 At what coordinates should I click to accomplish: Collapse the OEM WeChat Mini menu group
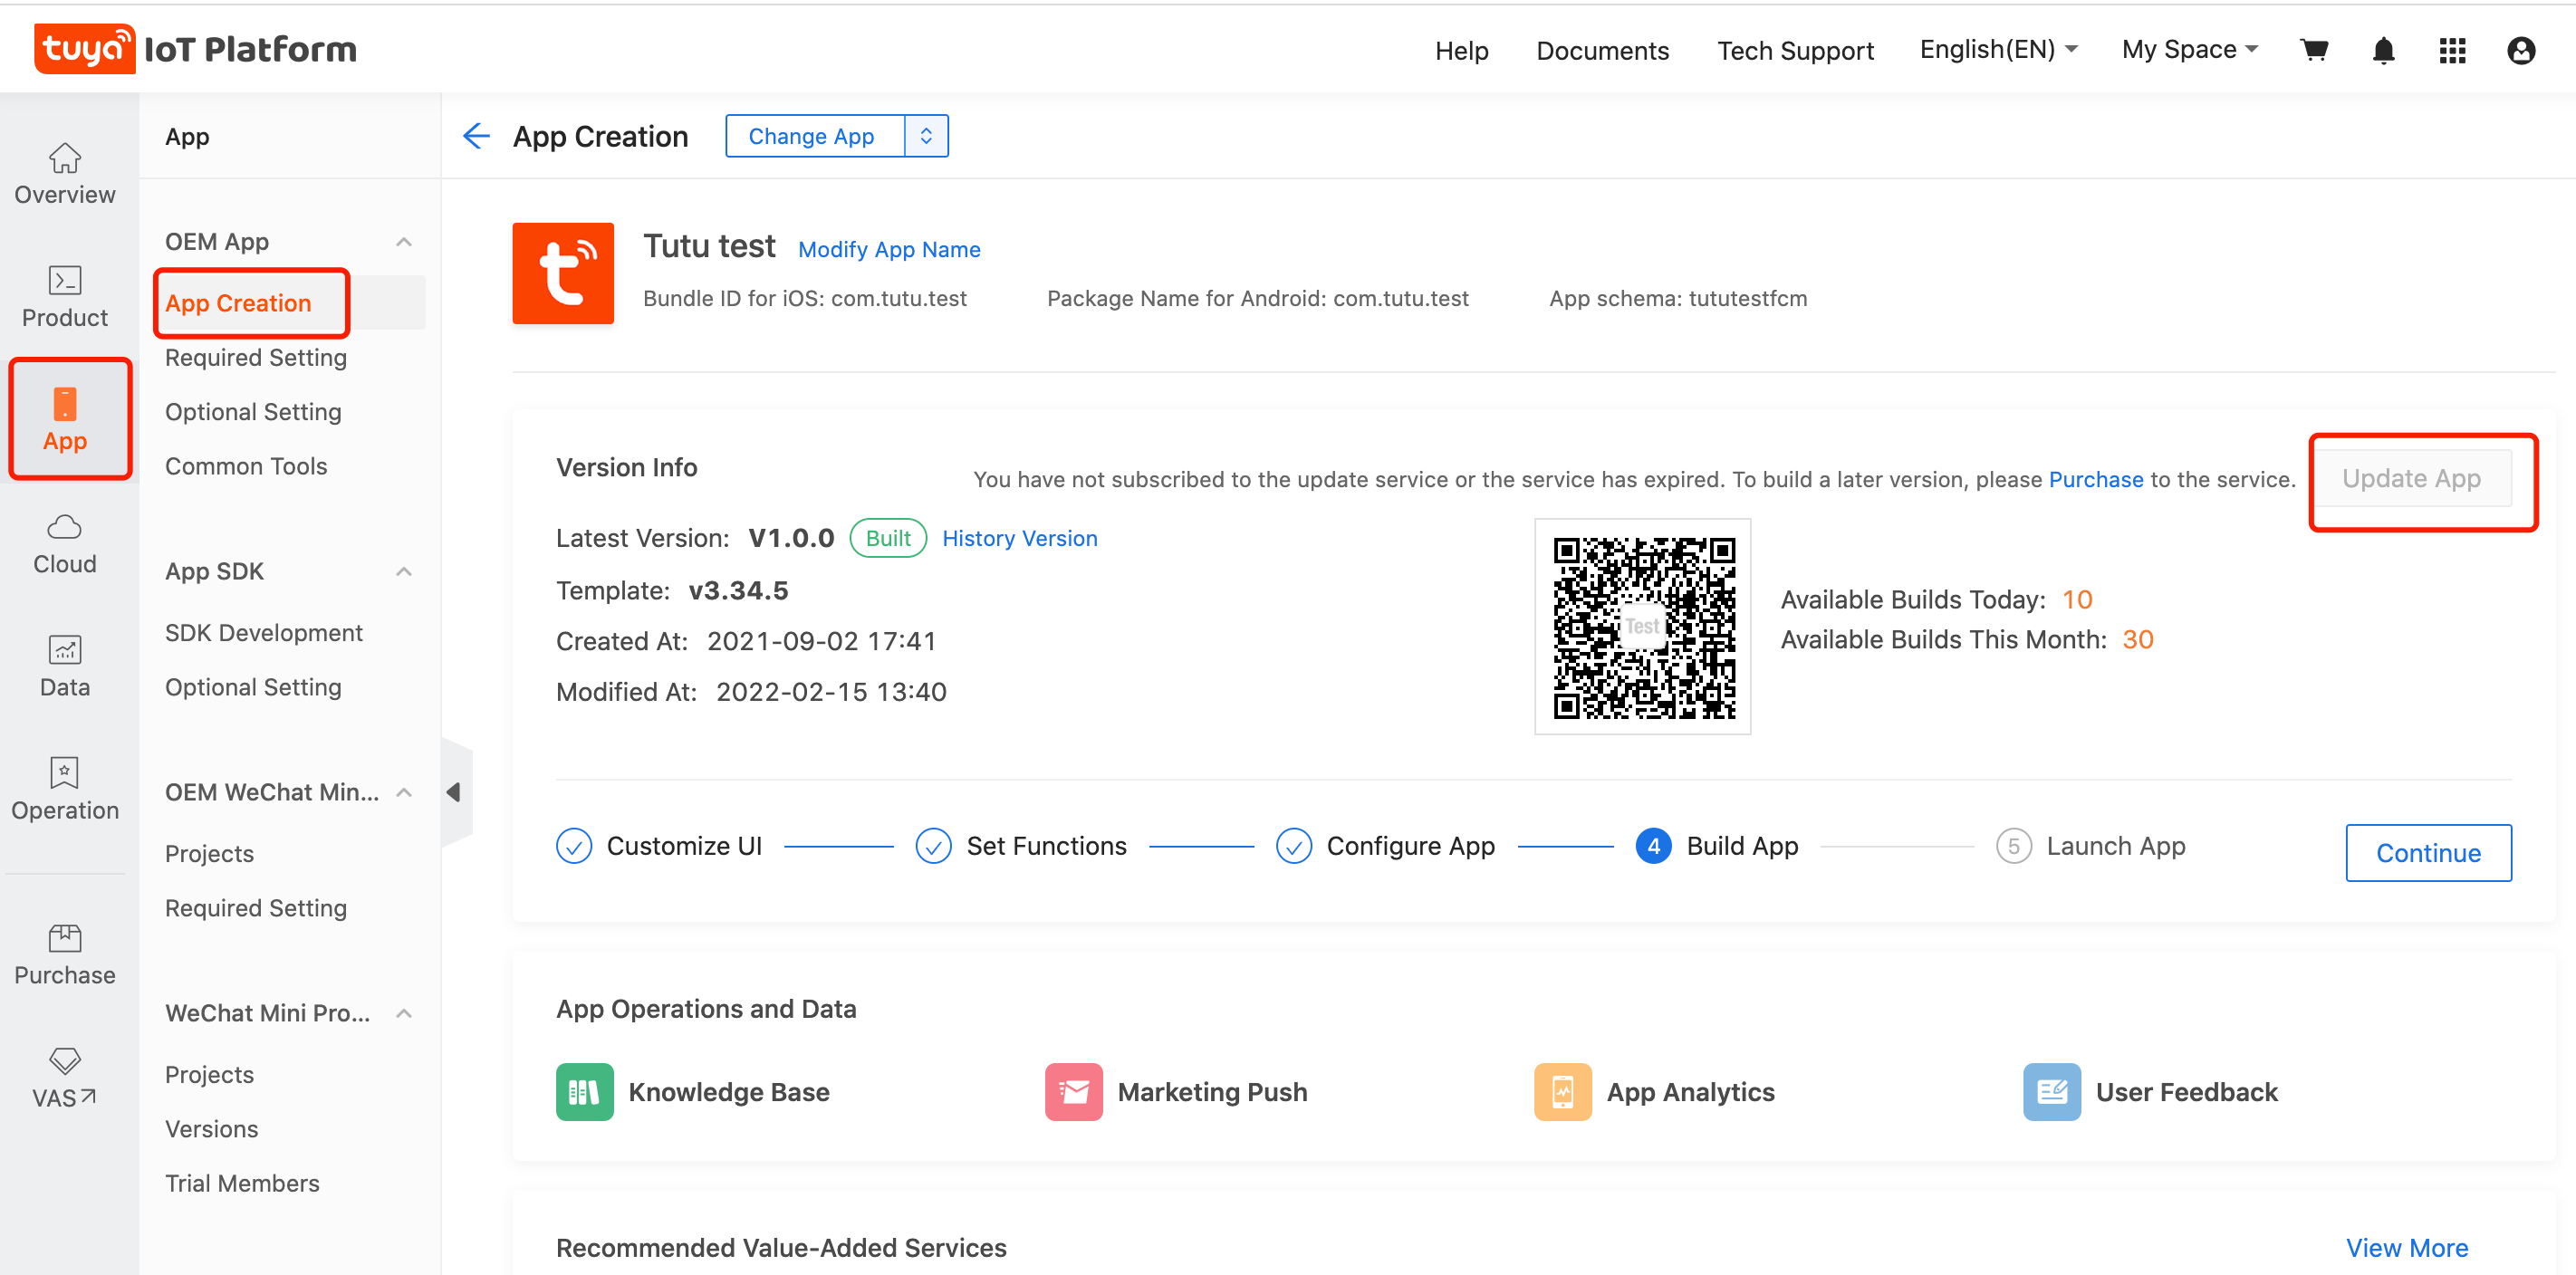404,793
